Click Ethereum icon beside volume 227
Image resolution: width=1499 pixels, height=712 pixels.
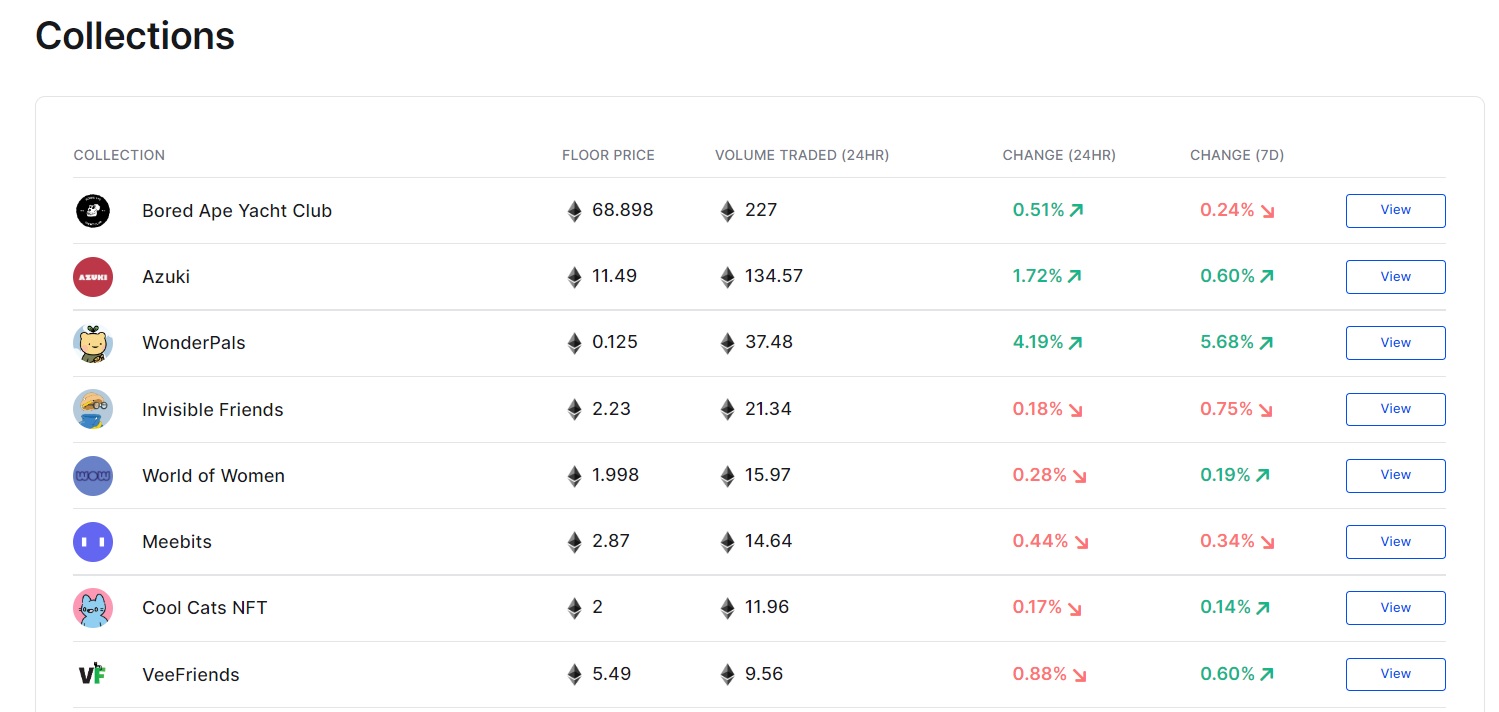coord(727,211)
